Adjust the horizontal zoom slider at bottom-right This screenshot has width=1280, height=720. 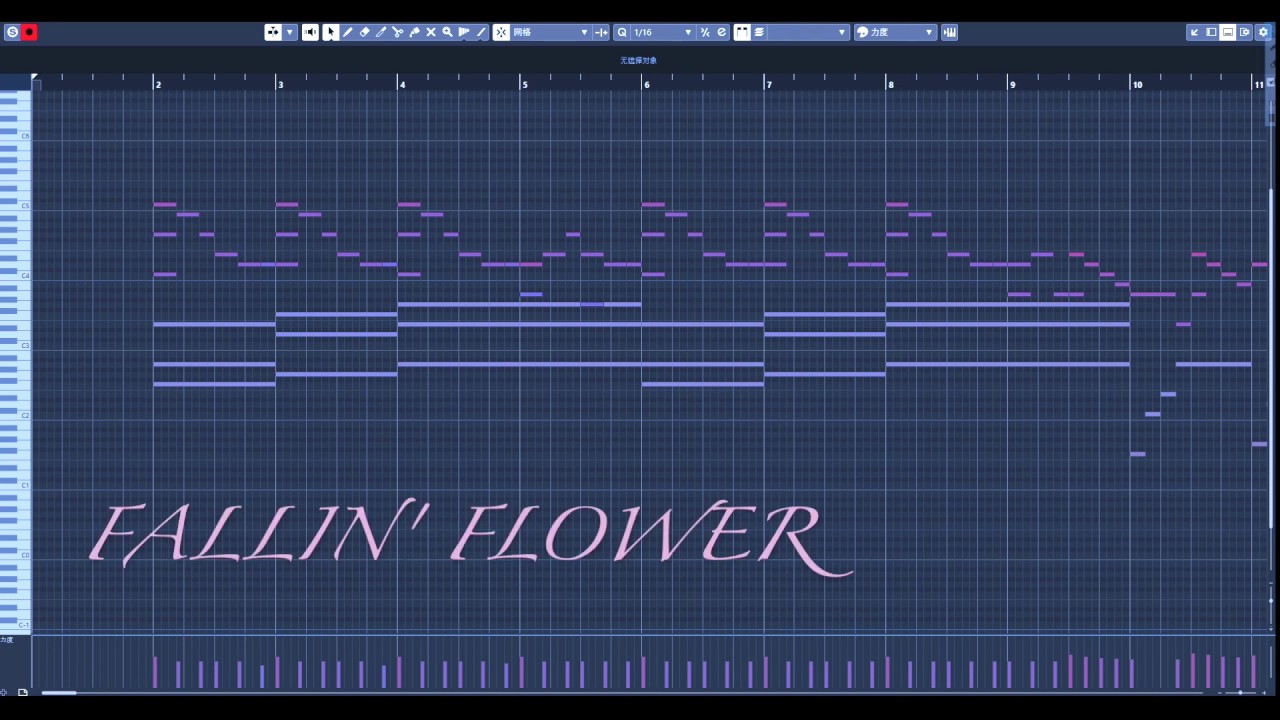(1240, 692)
